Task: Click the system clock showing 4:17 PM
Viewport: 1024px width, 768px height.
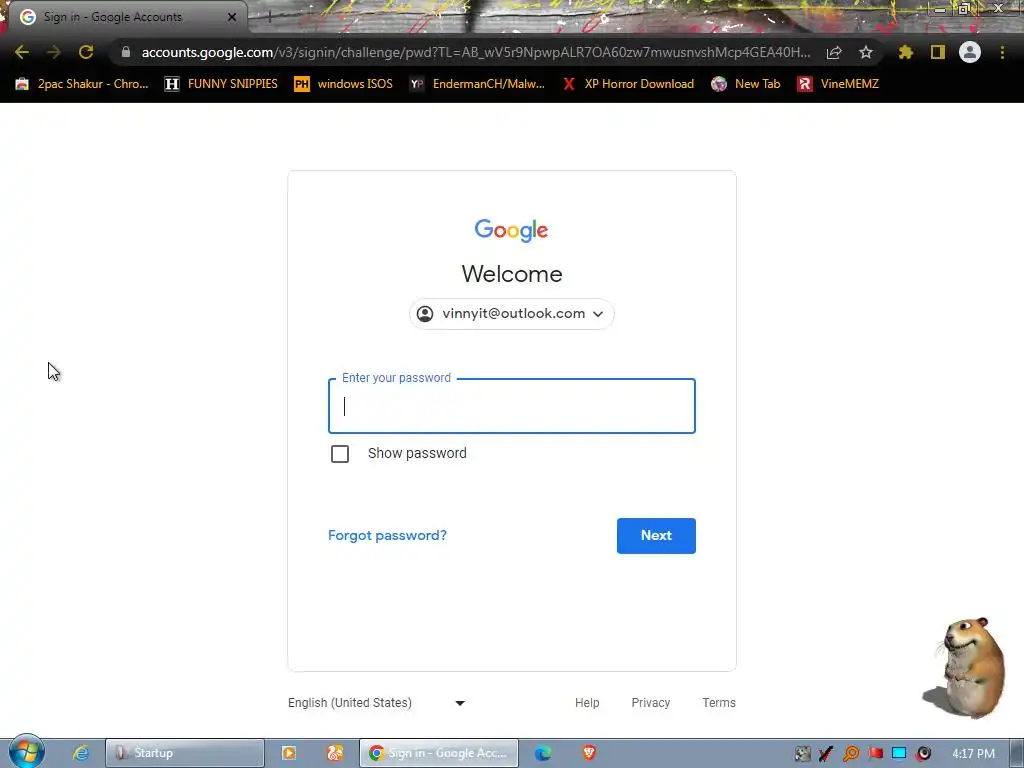Action: tap(973, 754)
